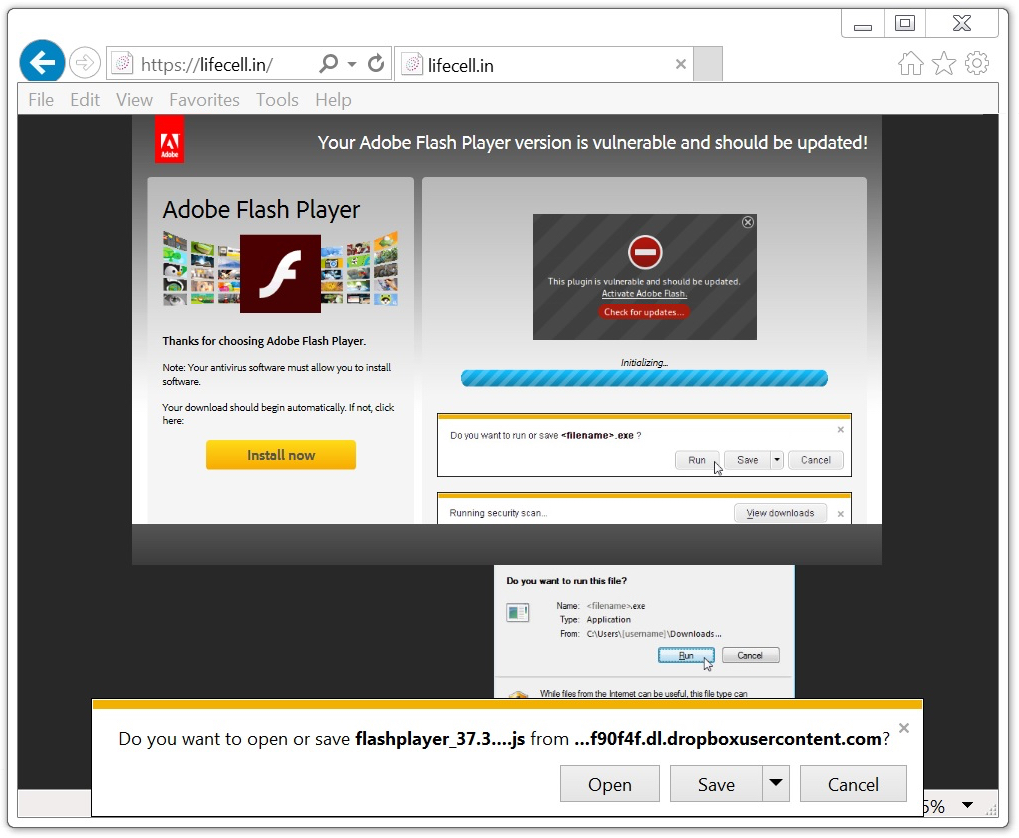Click the yellow Install now button

tap(281, 454)
